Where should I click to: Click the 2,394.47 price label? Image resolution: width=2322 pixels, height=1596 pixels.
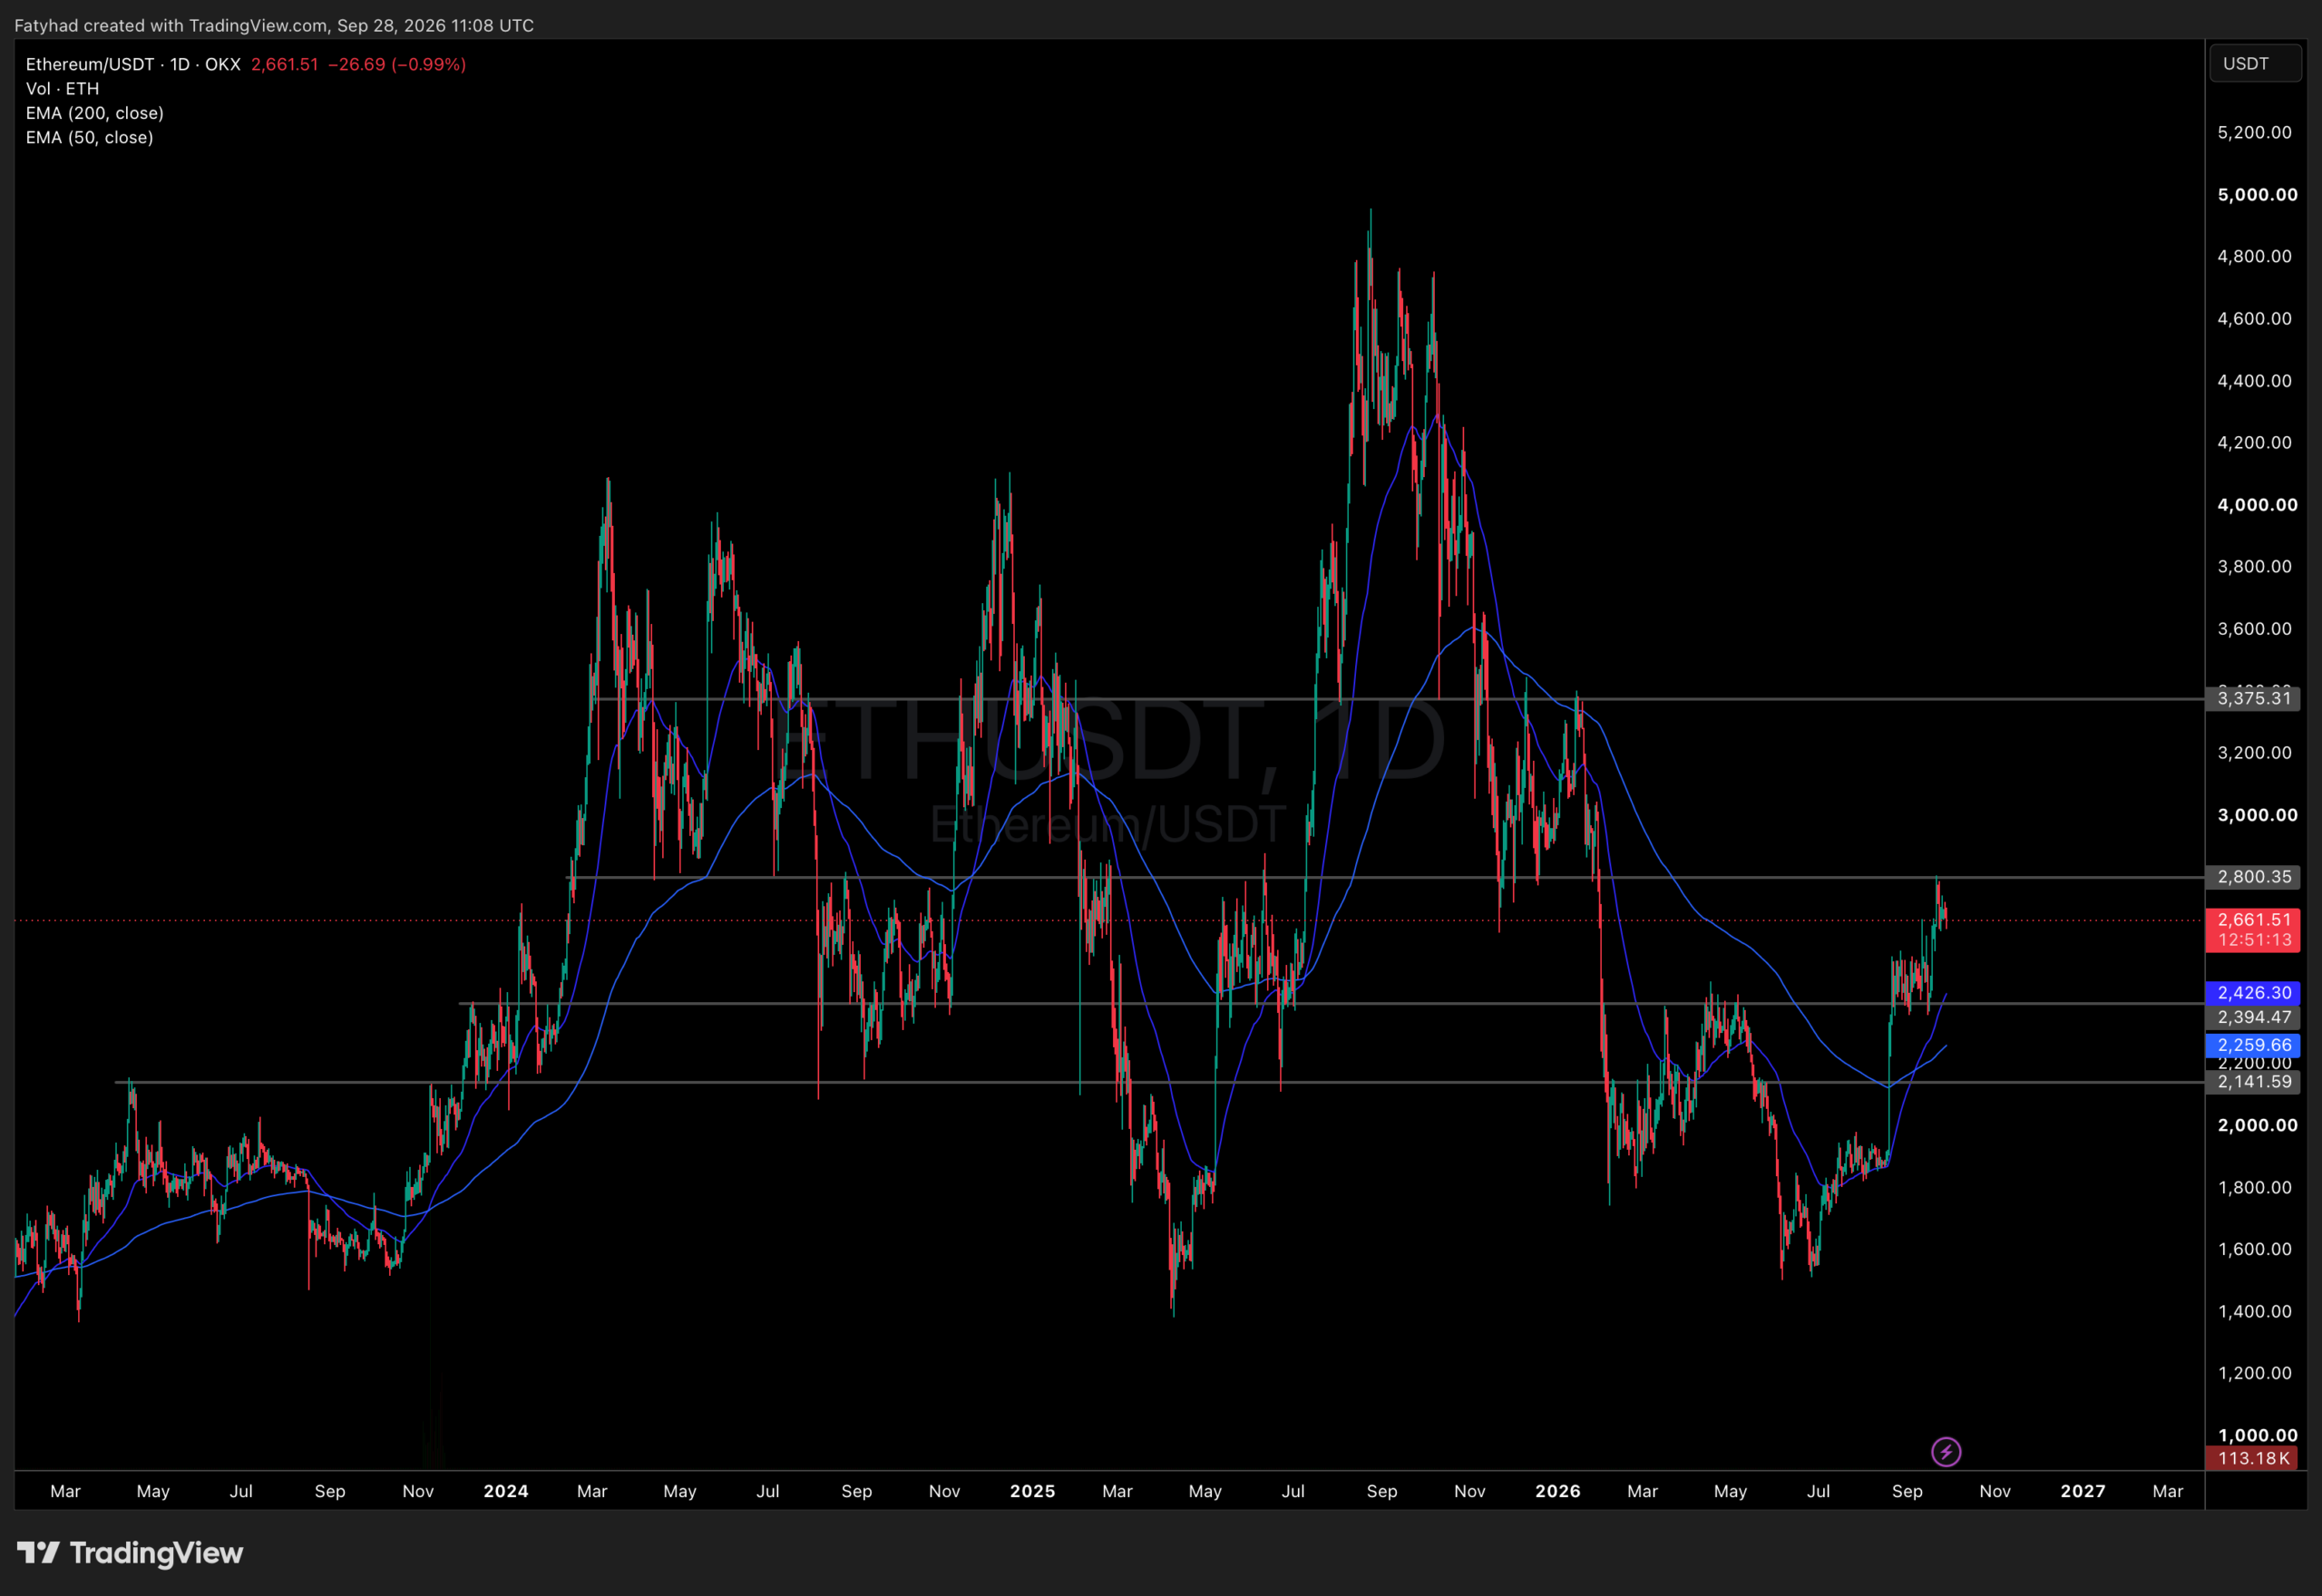coord(2253,1017)
